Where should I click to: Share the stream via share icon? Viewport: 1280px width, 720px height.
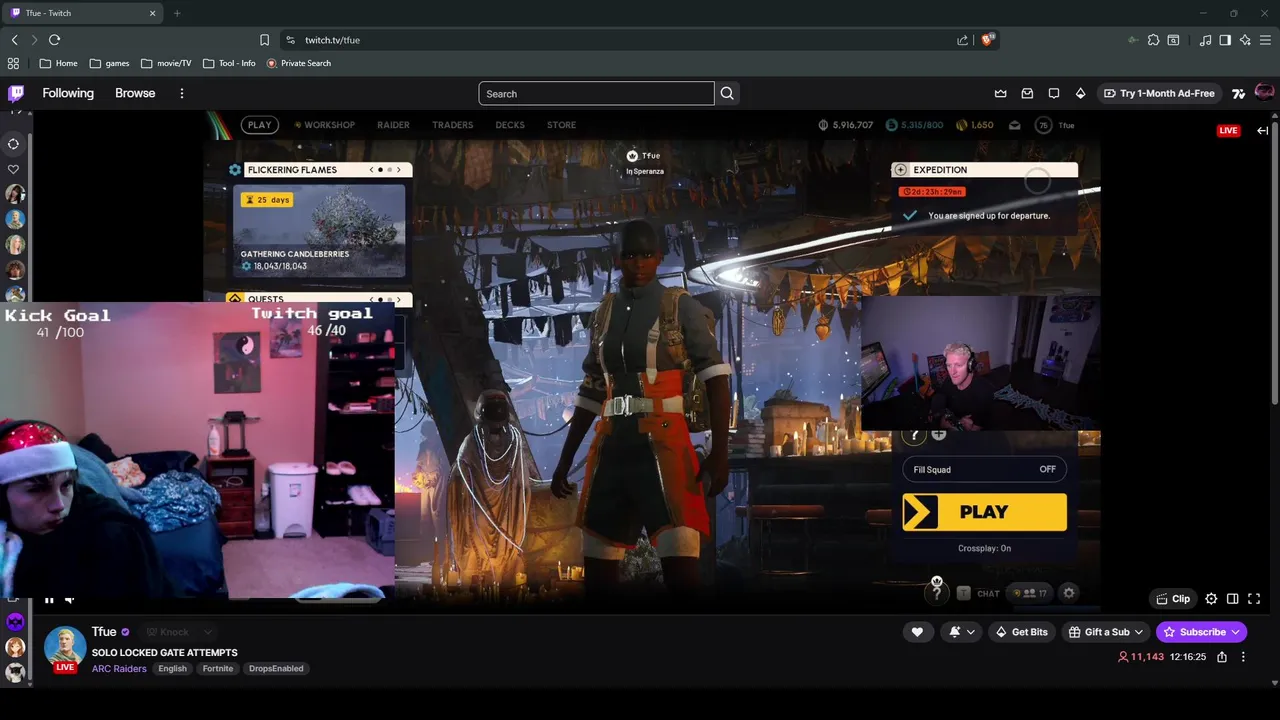tap(1221, 657)
